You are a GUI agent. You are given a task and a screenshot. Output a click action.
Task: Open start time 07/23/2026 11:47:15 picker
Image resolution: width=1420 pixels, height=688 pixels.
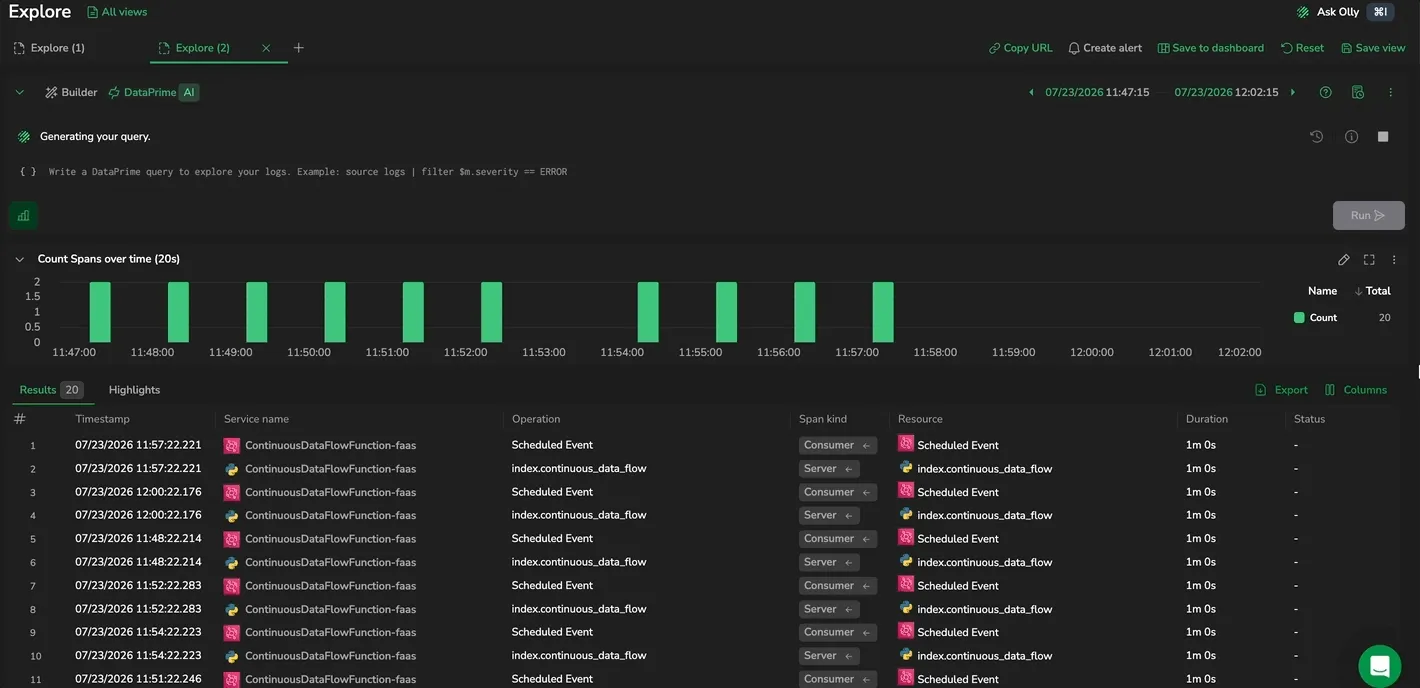(1097, 92)
